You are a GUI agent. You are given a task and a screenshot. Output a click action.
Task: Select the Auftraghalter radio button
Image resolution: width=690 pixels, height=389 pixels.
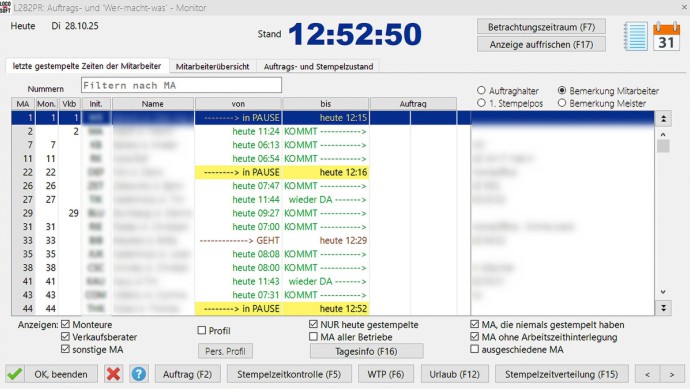click(481, 90)
